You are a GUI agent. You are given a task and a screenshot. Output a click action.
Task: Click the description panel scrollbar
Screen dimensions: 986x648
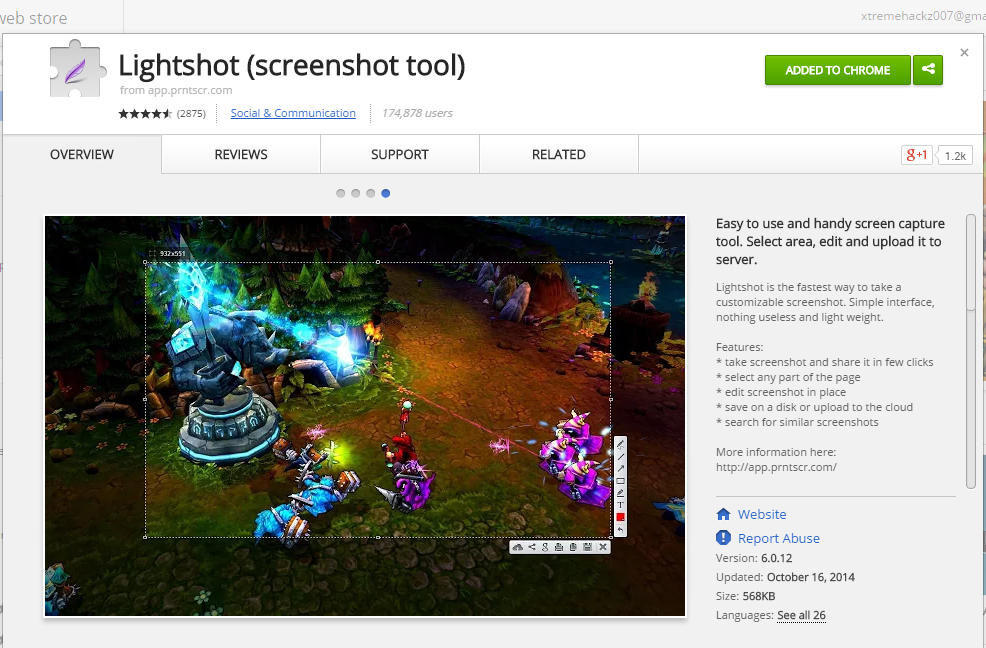click(x=971, y=351)
